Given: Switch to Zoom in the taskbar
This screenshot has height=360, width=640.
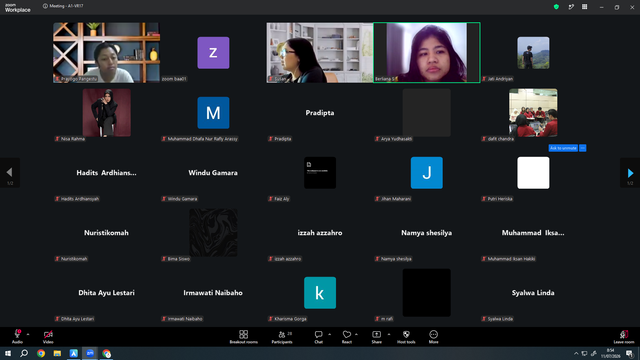Looking at the screenshot, I should [90, 353].
